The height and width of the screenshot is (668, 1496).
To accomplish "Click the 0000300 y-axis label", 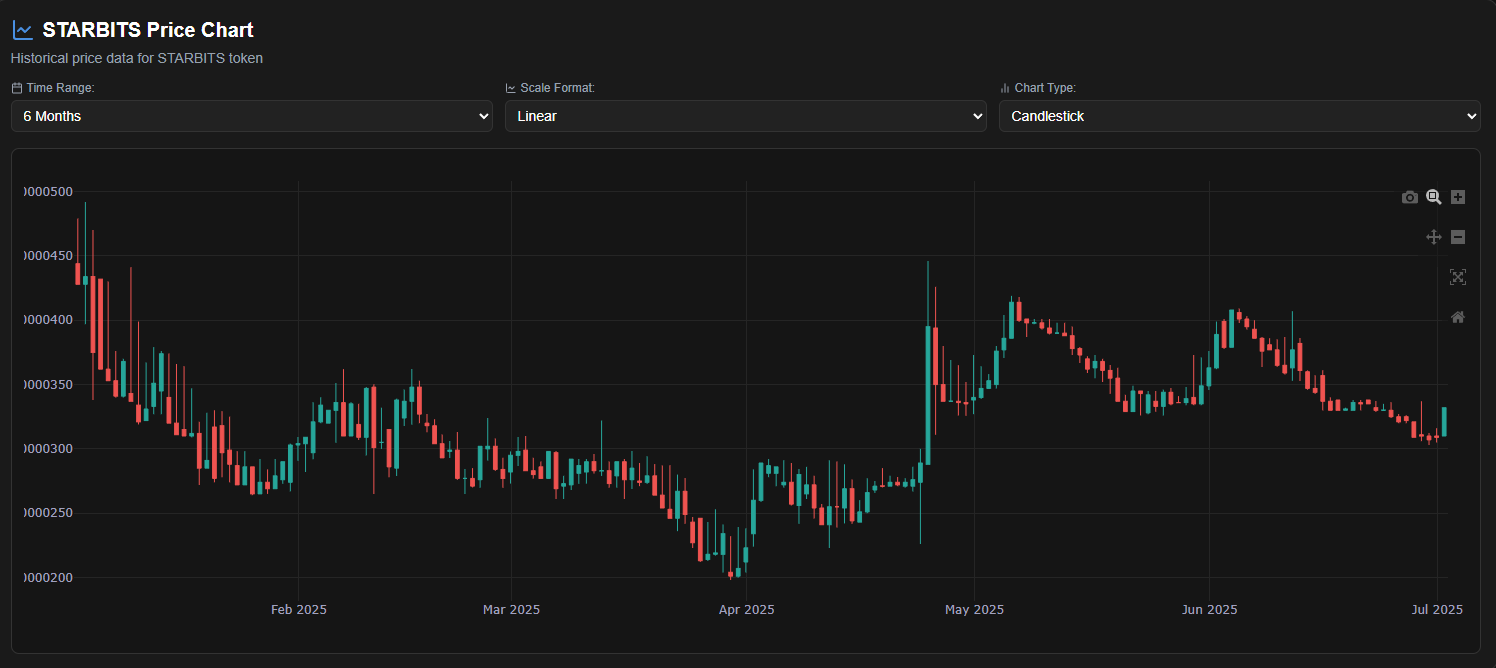I will 48,449.
